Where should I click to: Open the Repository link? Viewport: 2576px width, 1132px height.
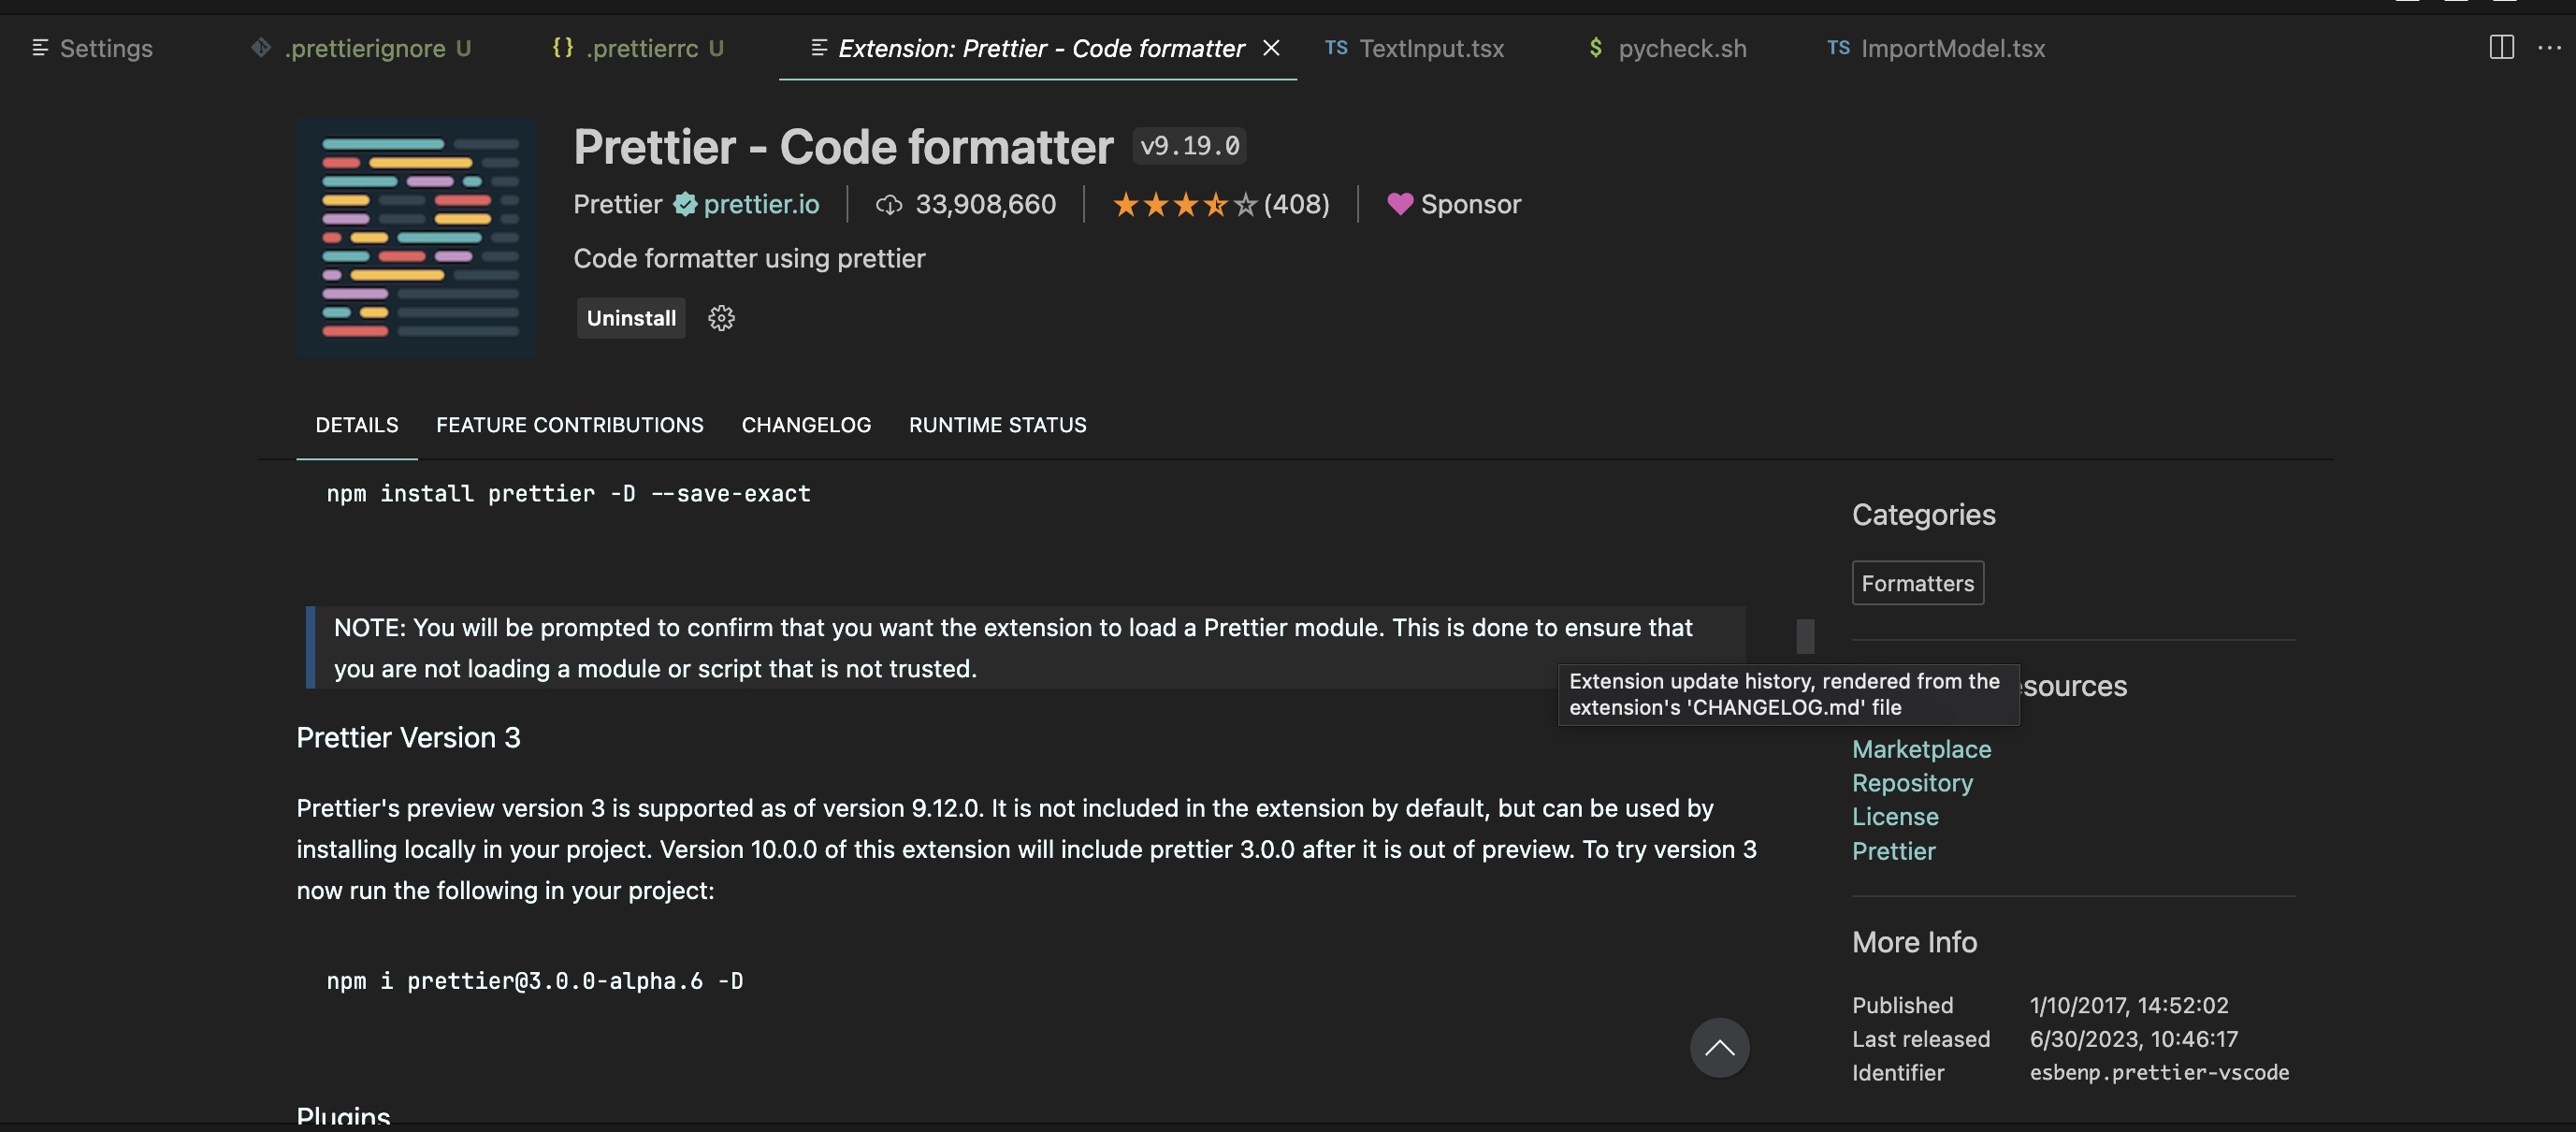pyautogui.click(x=1912, y=783)
